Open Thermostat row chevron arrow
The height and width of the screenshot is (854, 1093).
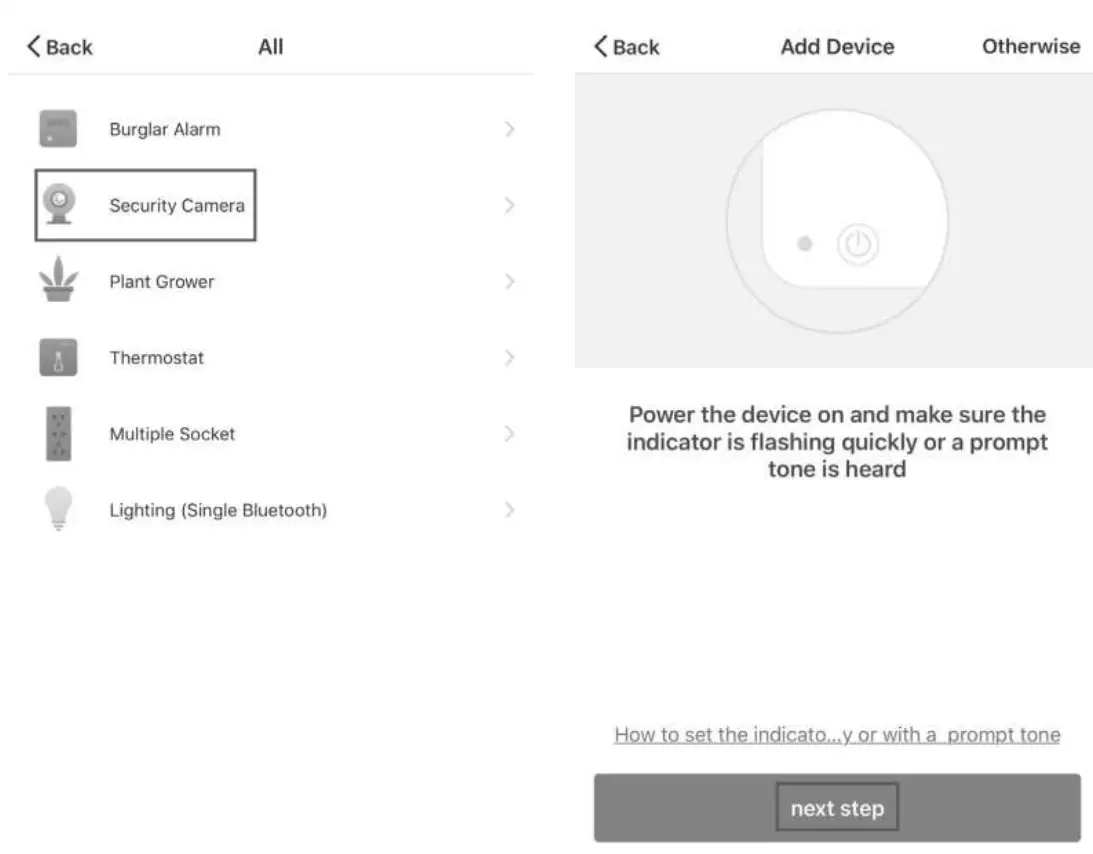click(x=509, y=357)
